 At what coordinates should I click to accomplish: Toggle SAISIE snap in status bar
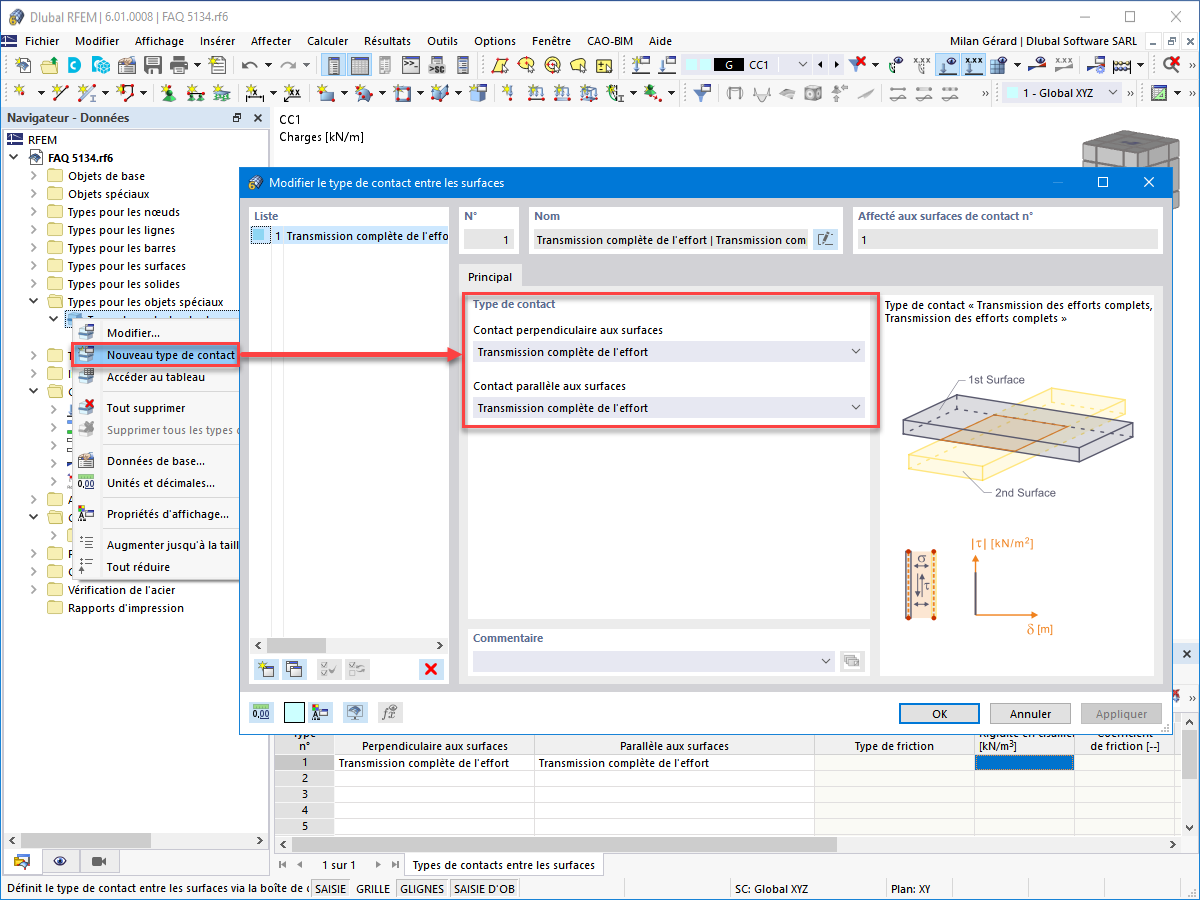[x=331, y=888]
